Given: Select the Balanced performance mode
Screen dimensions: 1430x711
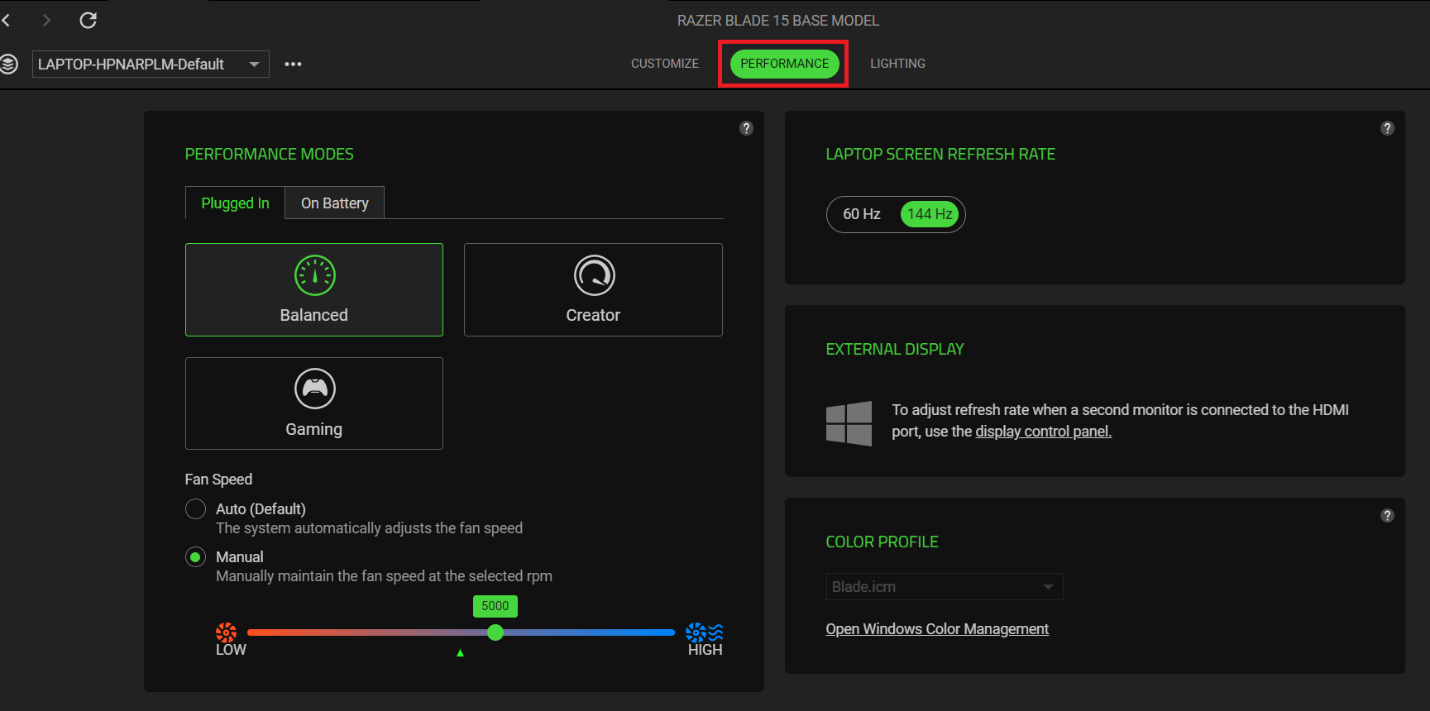Looking at the screenshot, I should click(x=313, y=290).
